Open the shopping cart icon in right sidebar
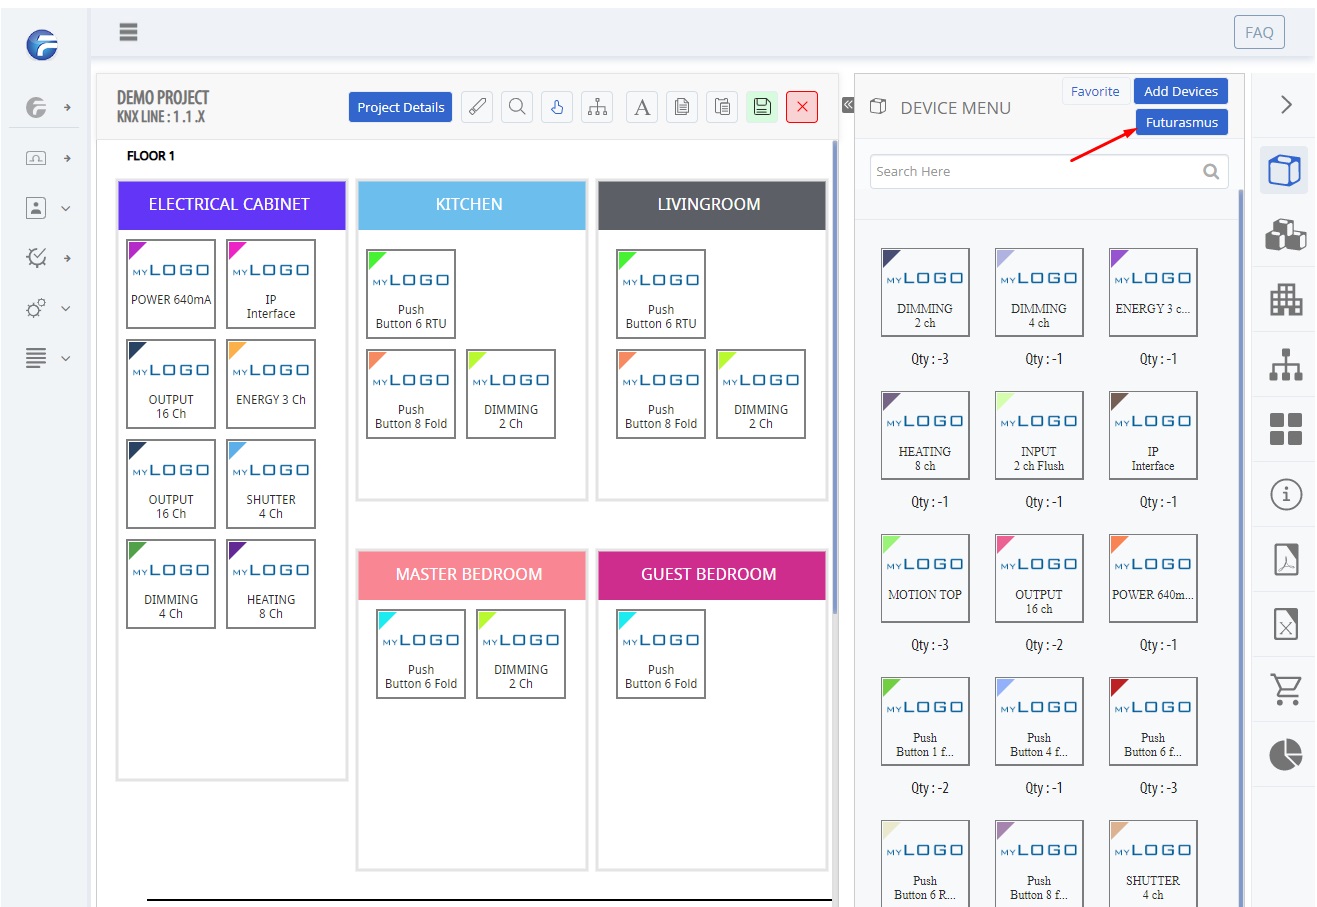 (1286, 689)
